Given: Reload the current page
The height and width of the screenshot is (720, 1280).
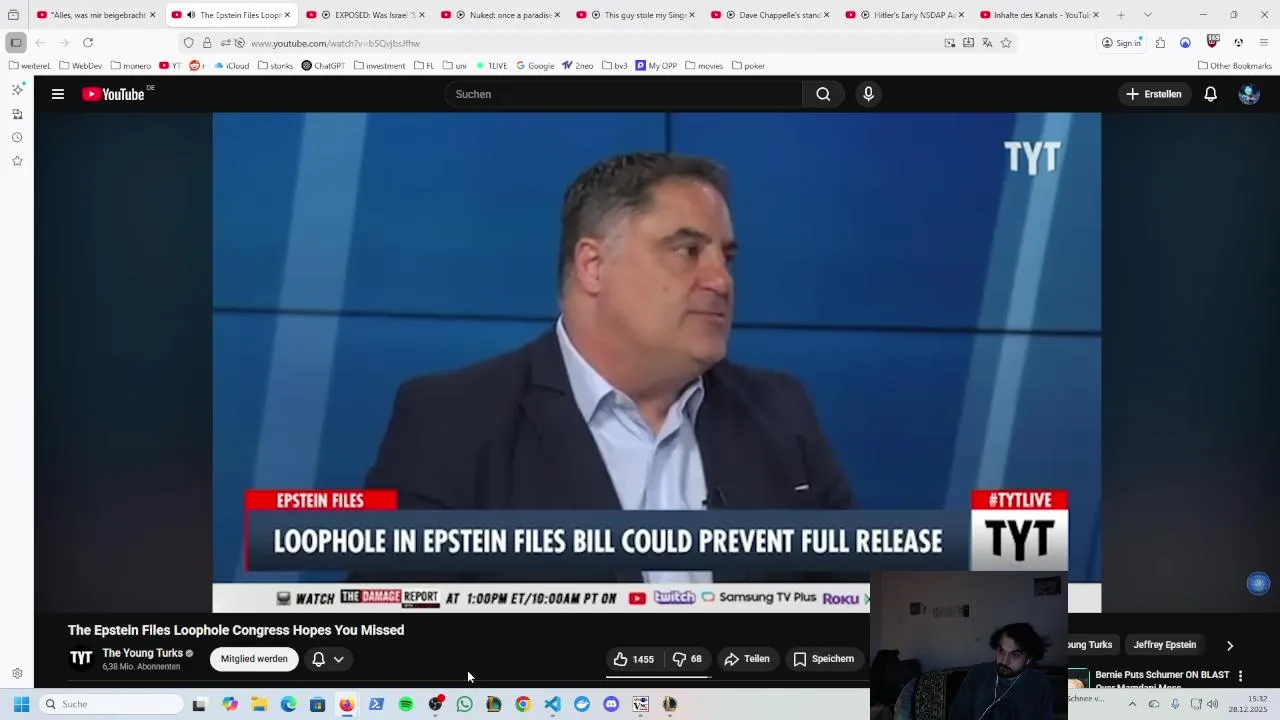Looking at the screenshot, I should (x=88, y=43).
